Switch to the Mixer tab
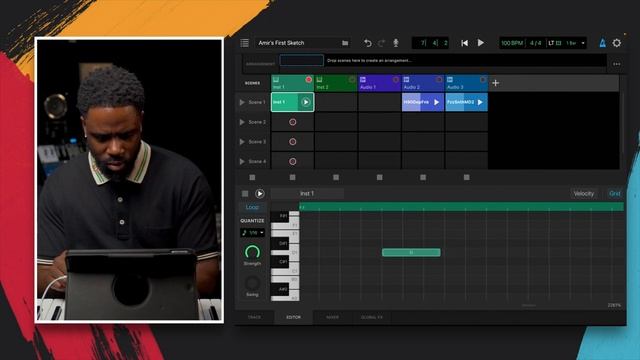 [332, 317]
